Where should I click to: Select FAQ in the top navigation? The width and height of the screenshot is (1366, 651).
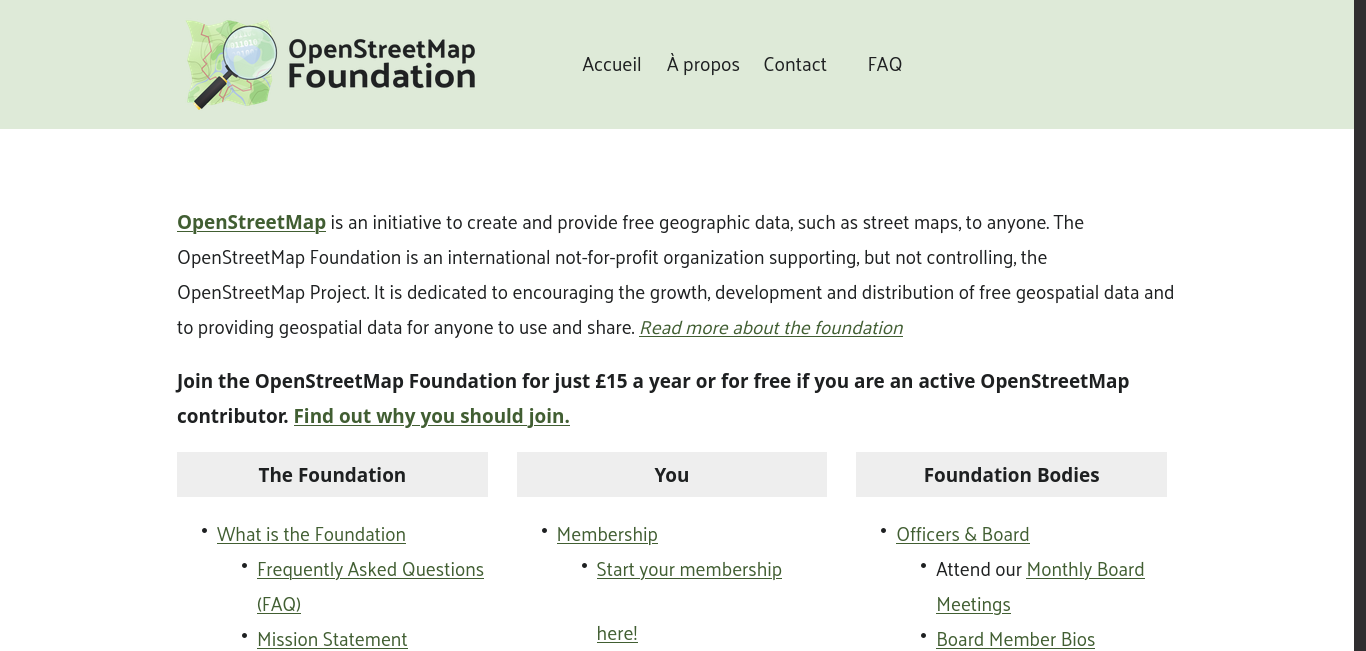[885, 64]
